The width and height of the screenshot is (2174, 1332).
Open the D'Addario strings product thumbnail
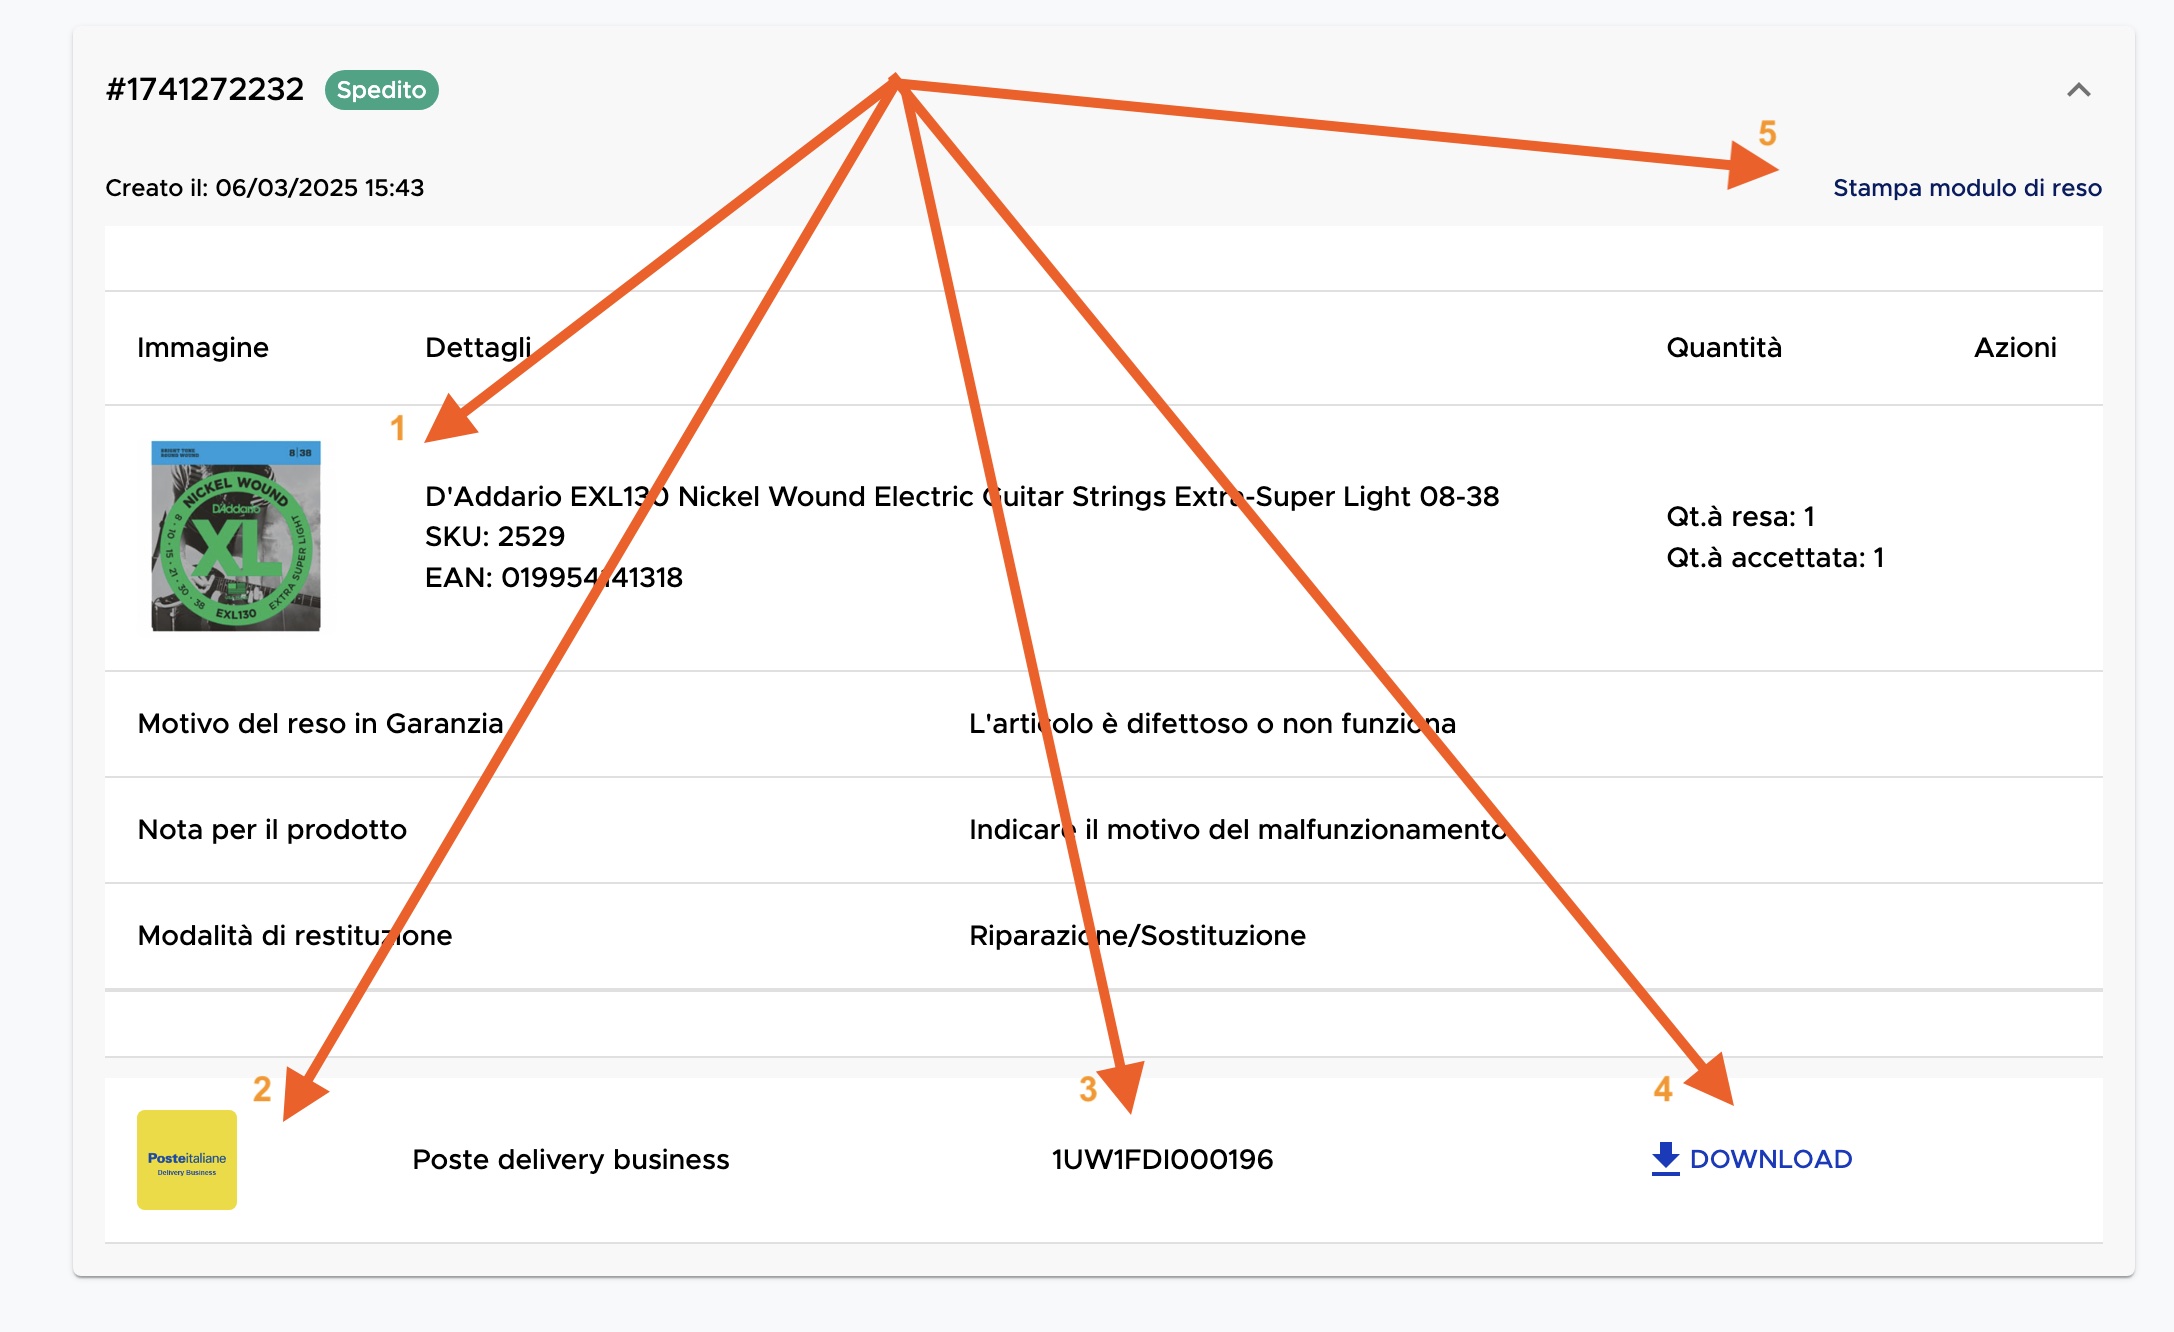coord(236,536)
